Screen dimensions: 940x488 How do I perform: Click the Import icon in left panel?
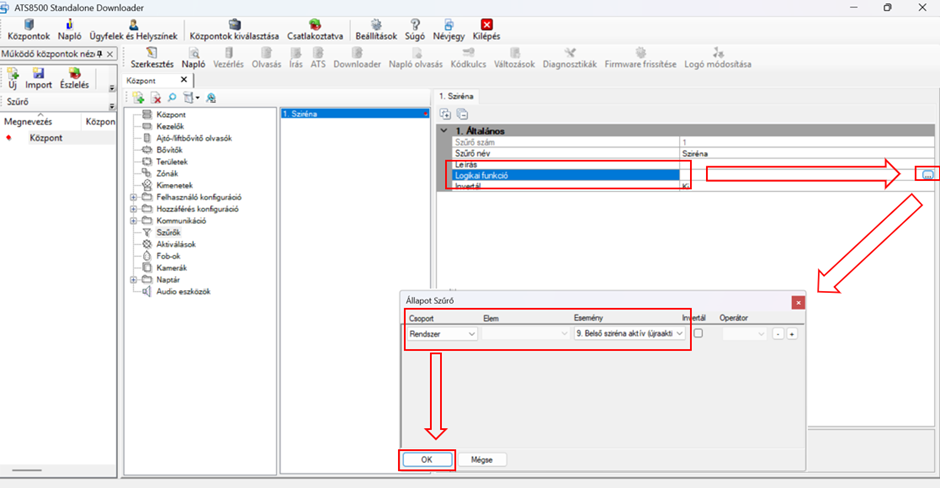(x=39, y=73)
